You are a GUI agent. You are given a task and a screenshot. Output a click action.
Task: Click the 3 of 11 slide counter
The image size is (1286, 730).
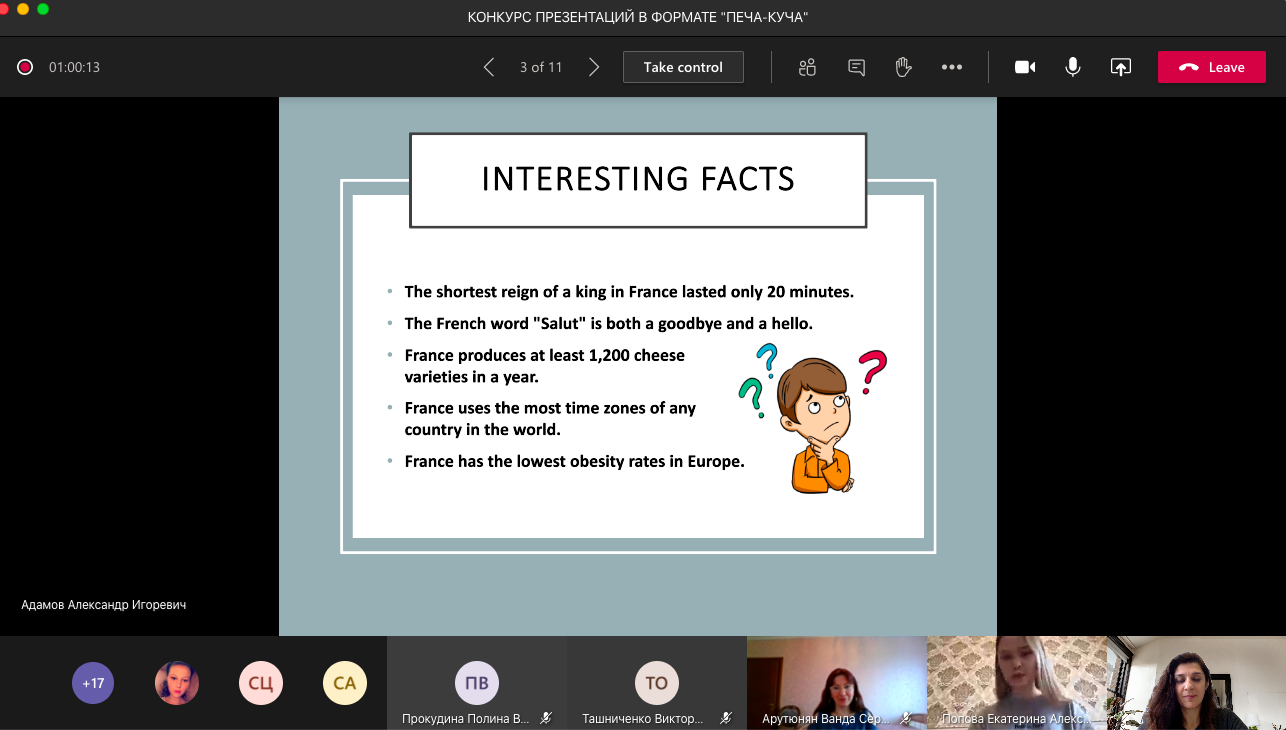coord(541,67)
